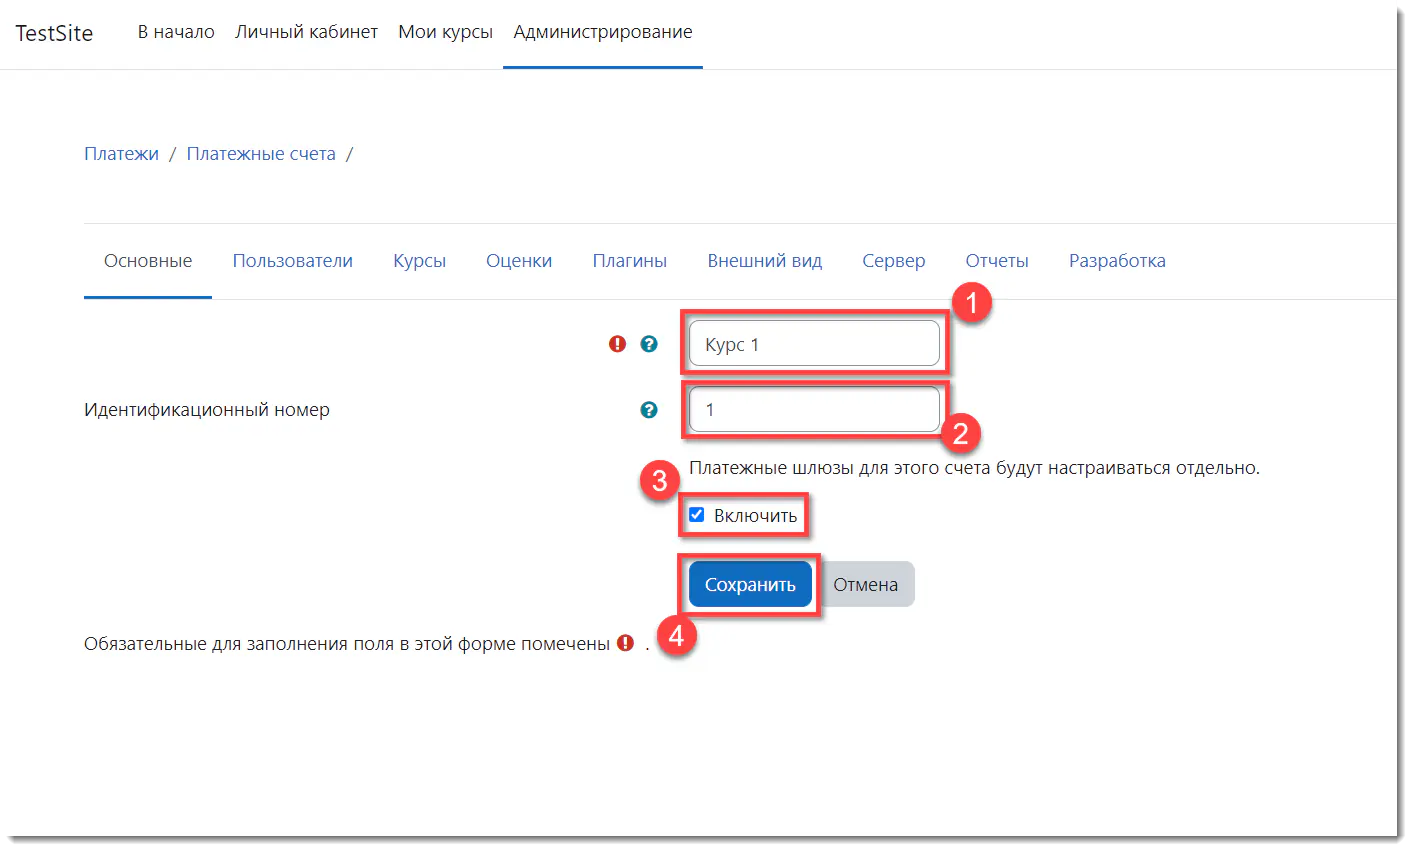Screen dimensions: 1412x851
Task: Go to Платежные счета breadcrumb
Action: 261,154
